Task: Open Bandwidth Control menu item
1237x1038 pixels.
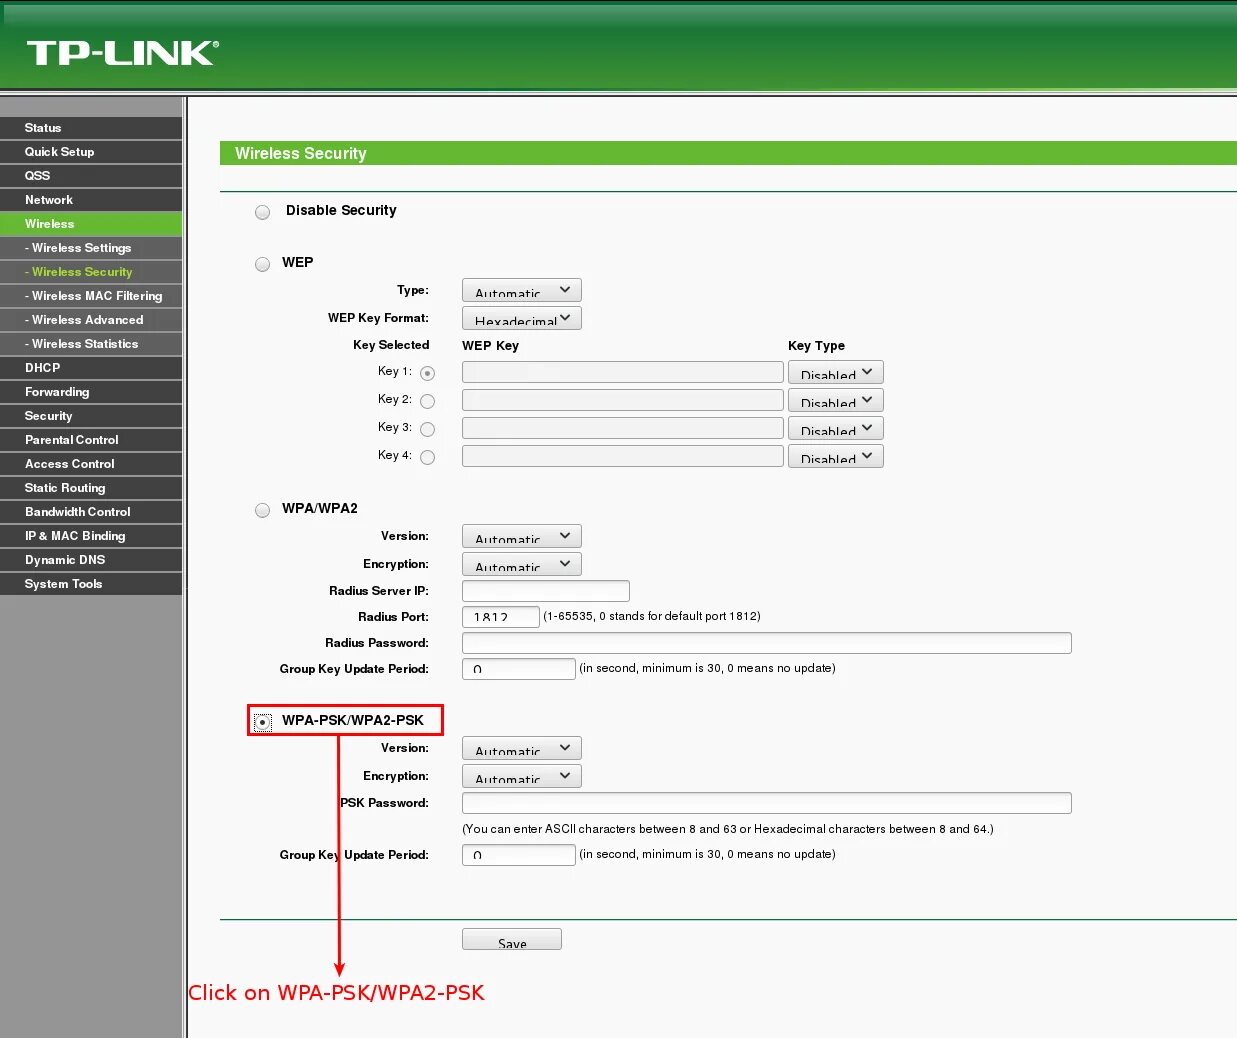Action: [x=91, y=512]
